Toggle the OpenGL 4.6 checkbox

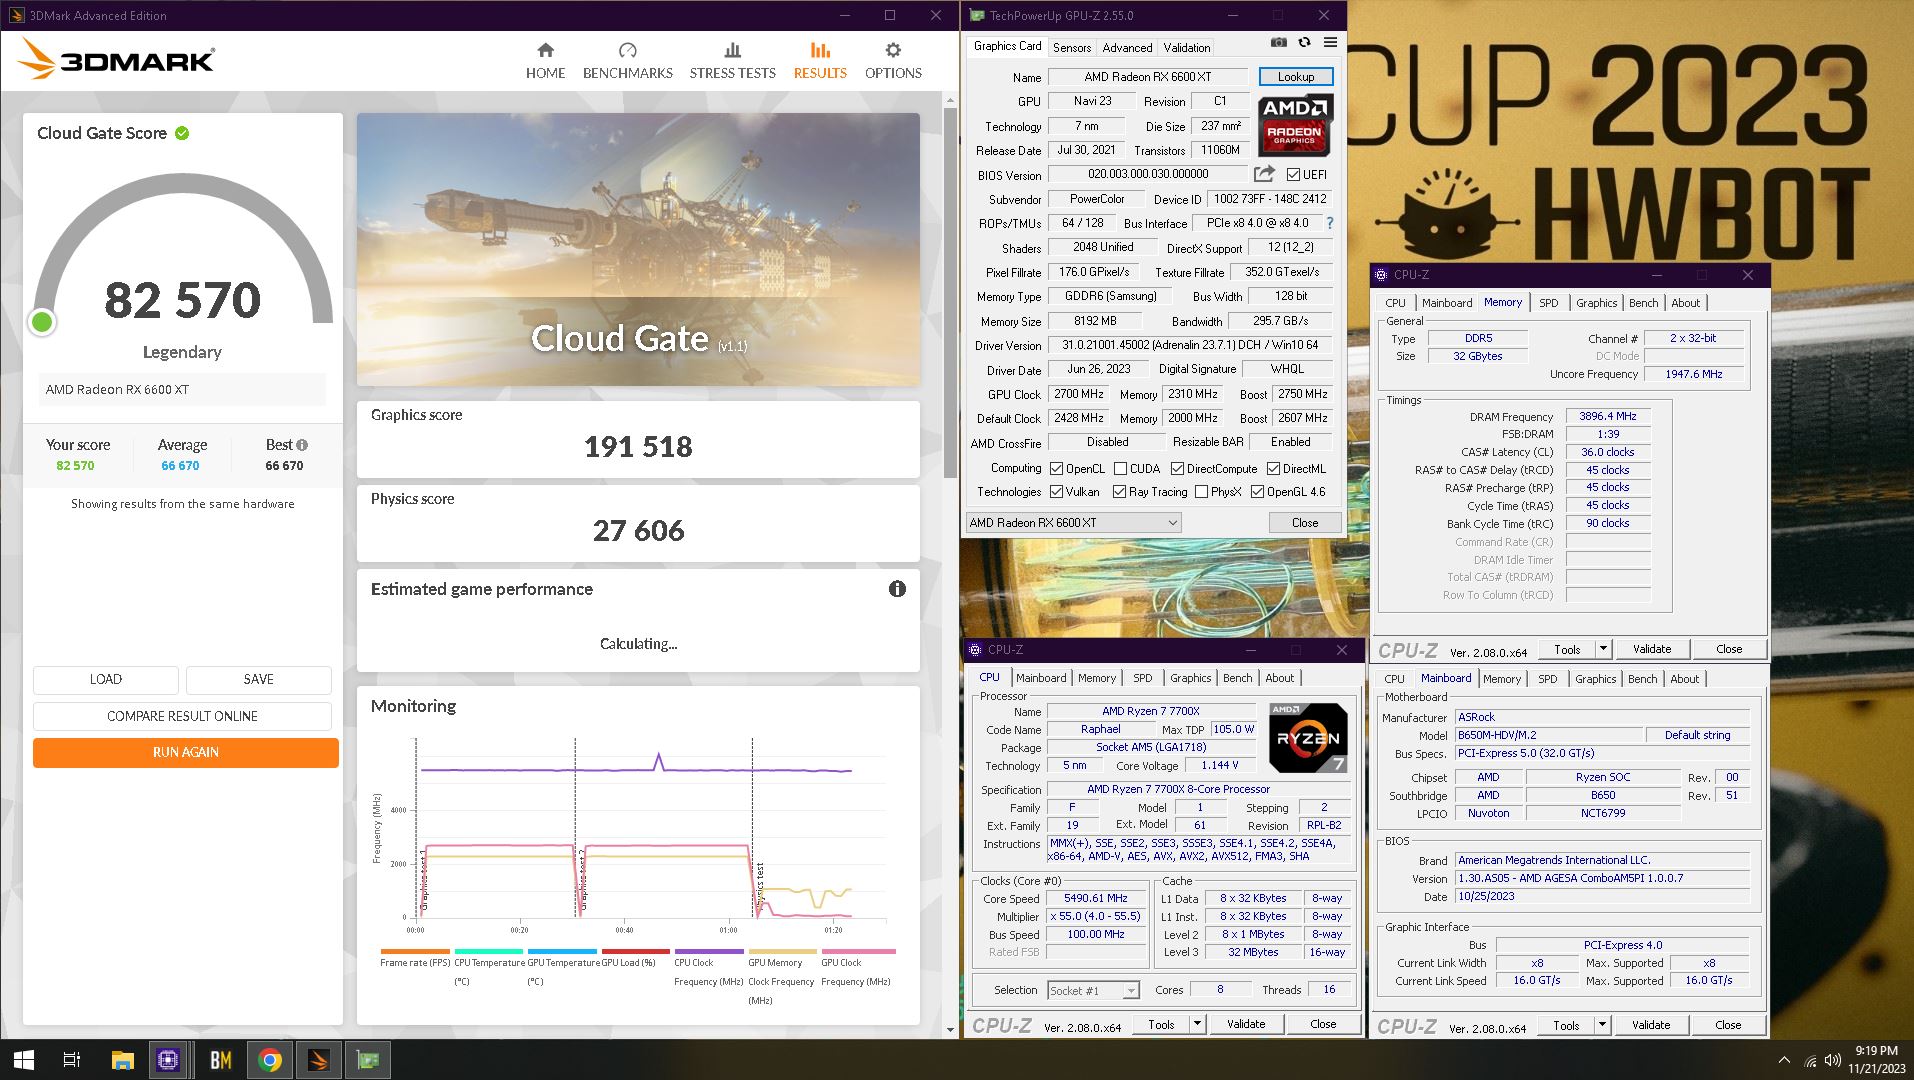tap(1257, 492)
